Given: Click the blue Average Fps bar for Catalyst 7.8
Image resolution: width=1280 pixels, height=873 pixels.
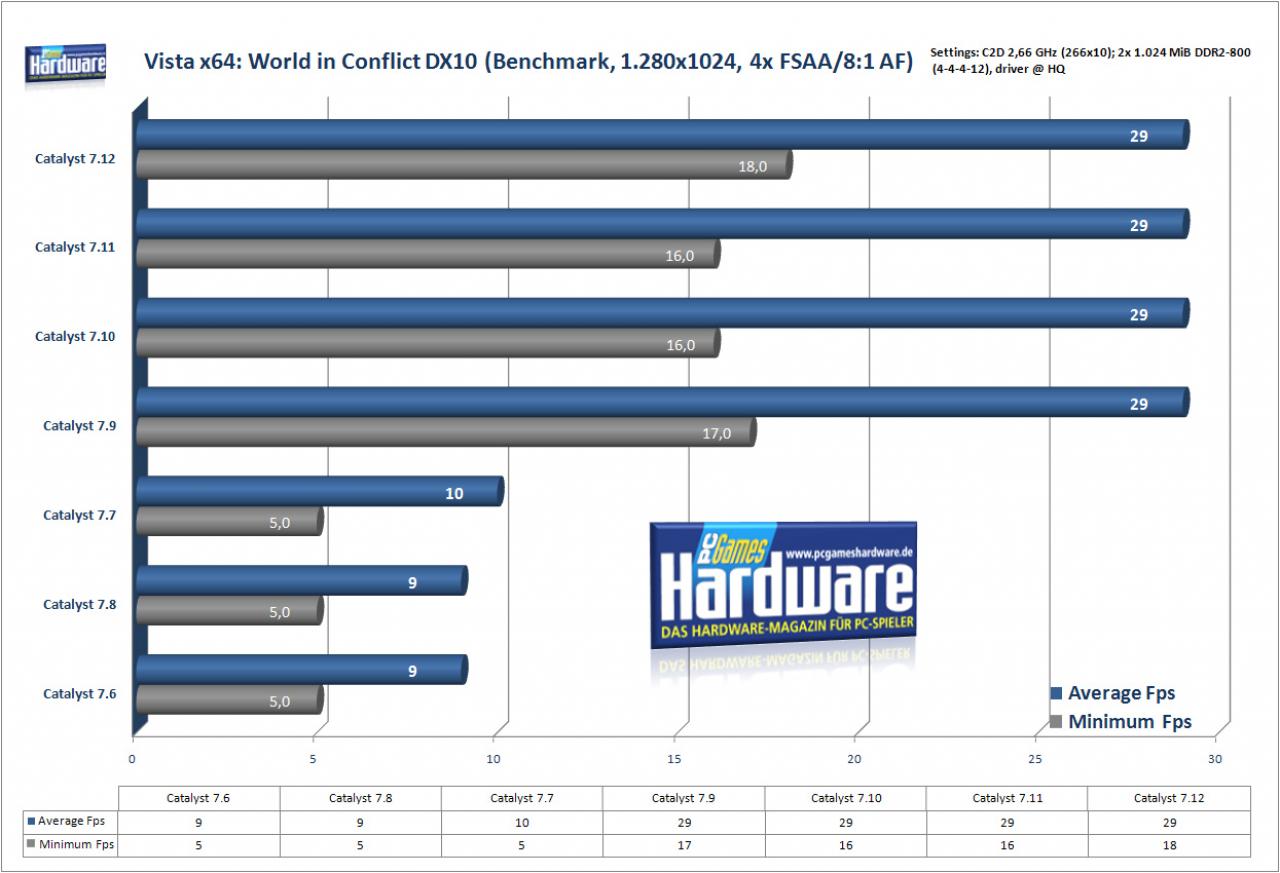Looking at the screenshot, I should [x=301, y=581].
